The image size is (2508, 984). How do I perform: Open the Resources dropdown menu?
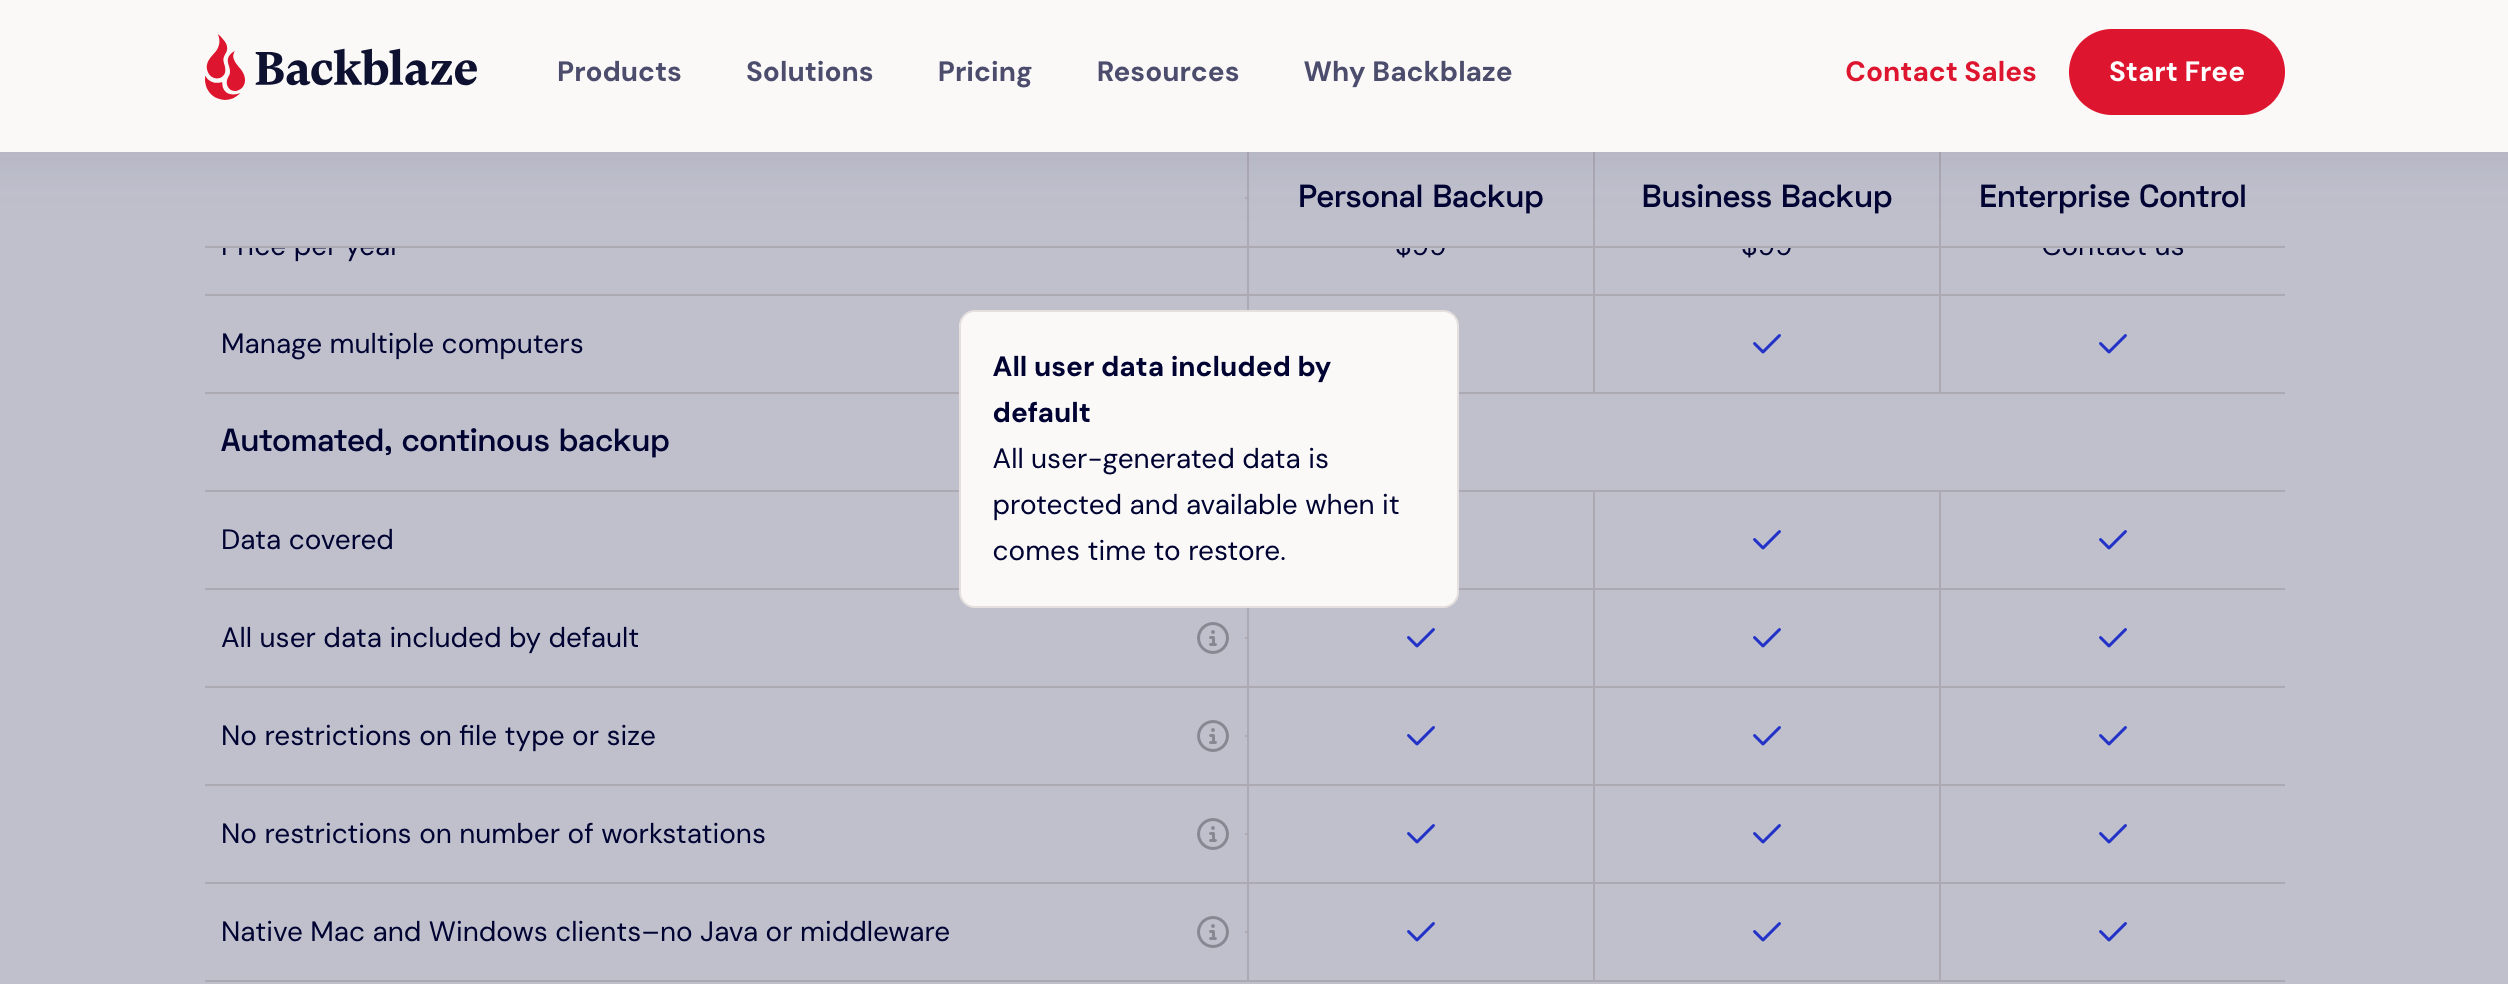click(x=1167, y=72)
